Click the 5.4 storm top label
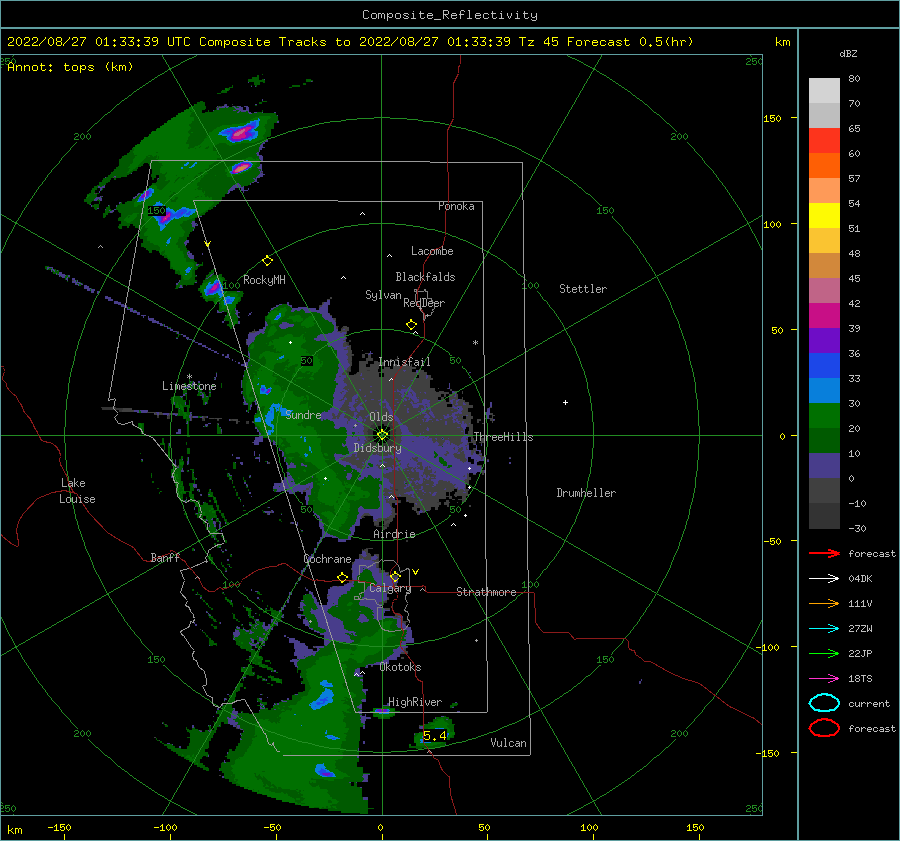This screenshot has height=841, width=900. (x=435, y=735)
